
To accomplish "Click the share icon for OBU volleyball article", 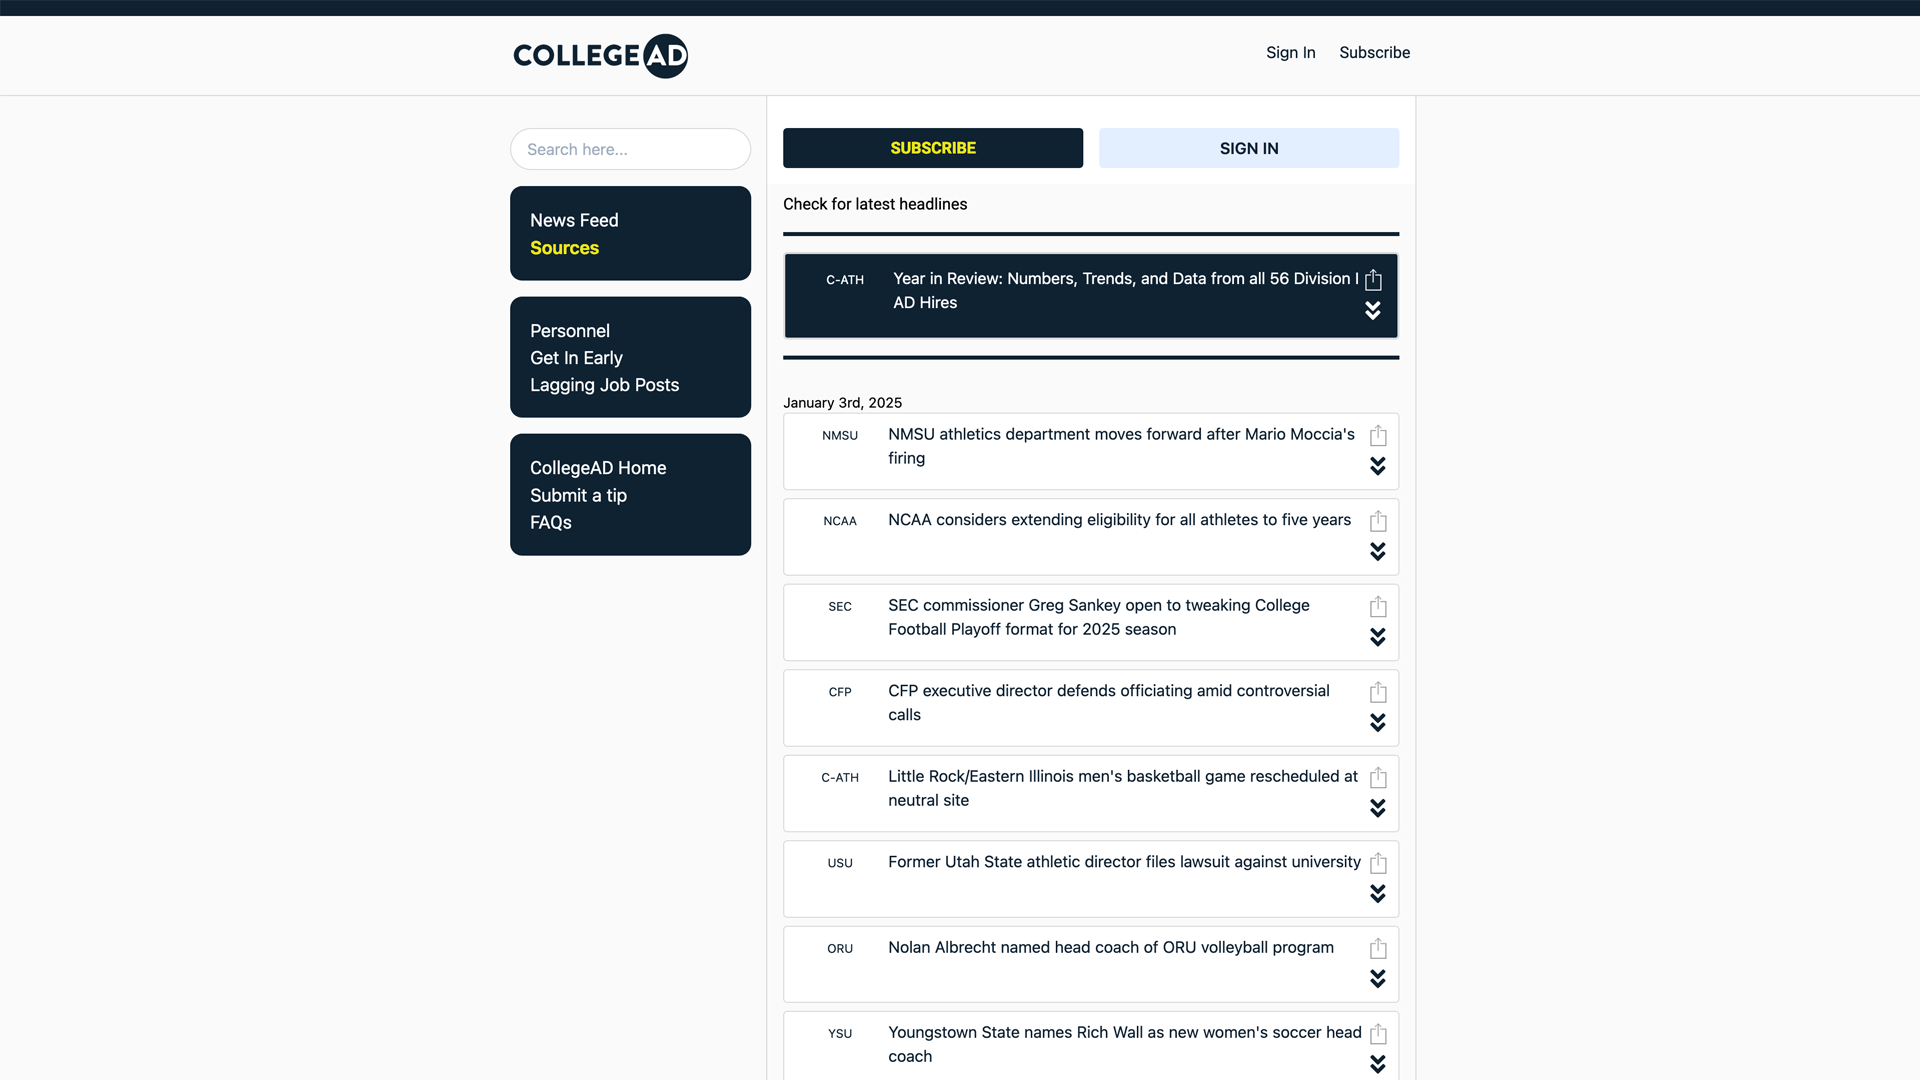I will pos(1377,948).
